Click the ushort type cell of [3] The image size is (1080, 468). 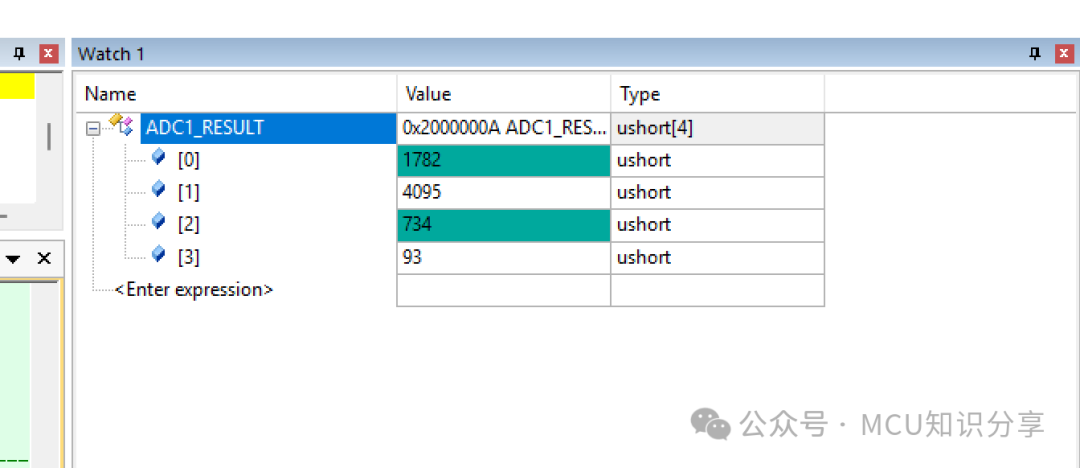718,258
